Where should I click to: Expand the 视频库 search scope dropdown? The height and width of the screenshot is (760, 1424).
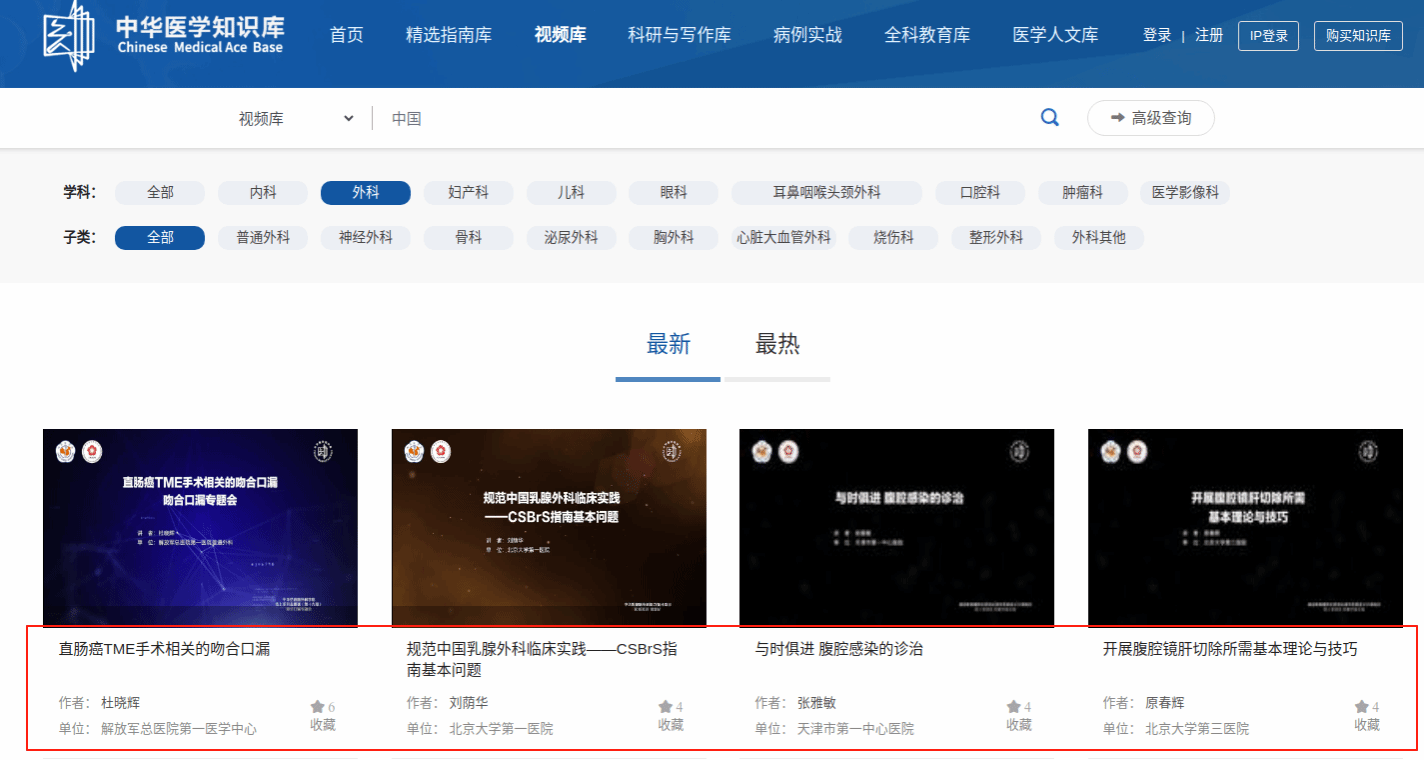tap(296, 118)
